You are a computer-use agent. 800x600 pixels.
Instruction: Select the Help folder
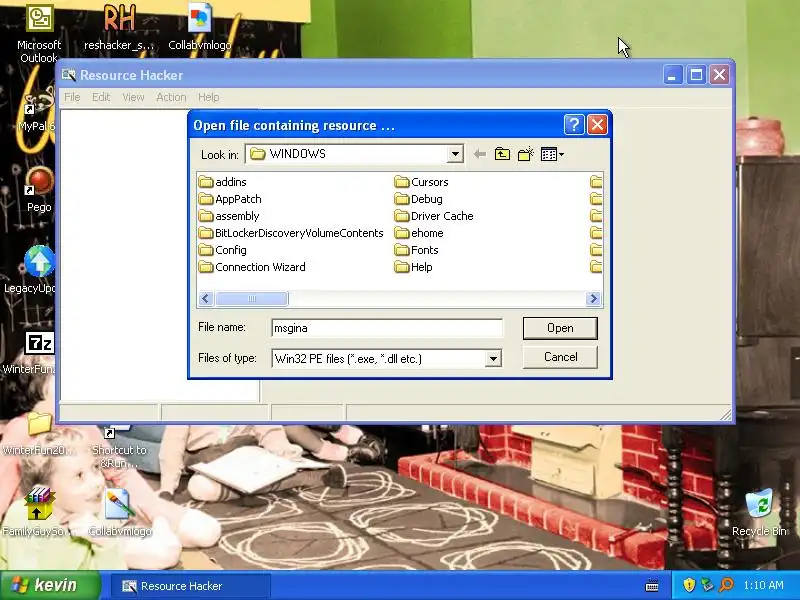click(413, 267)
